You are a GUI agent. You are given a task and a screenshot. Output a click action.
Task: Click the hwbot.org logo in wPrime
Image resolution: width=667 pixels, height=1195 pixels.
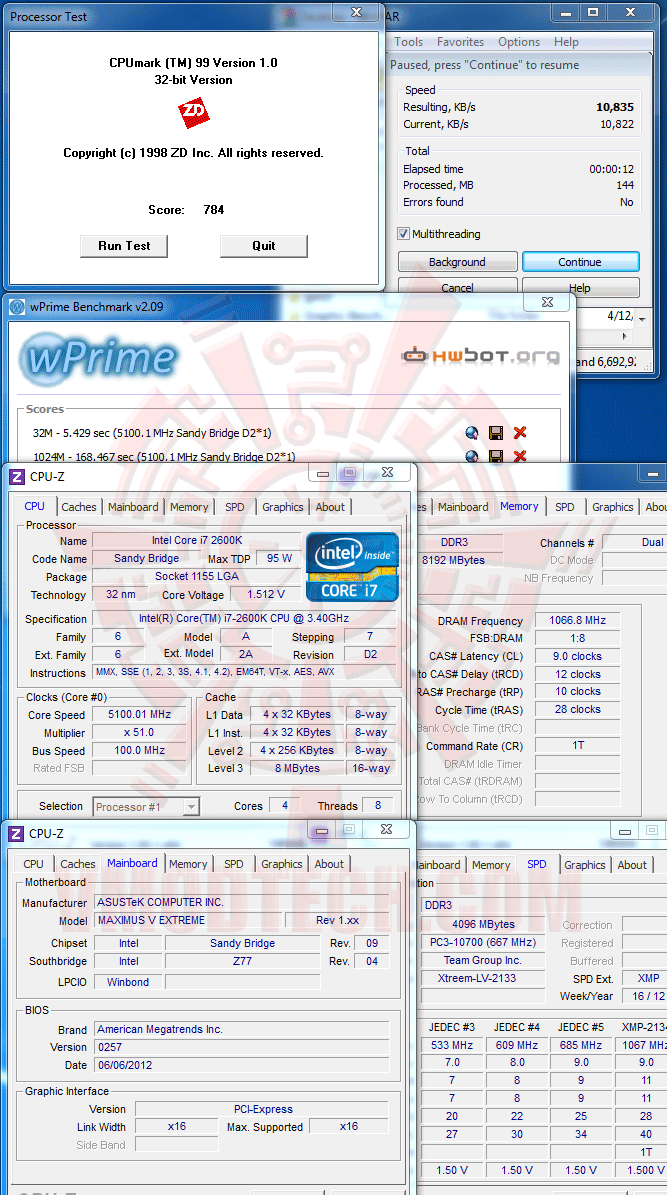[480, 356]
